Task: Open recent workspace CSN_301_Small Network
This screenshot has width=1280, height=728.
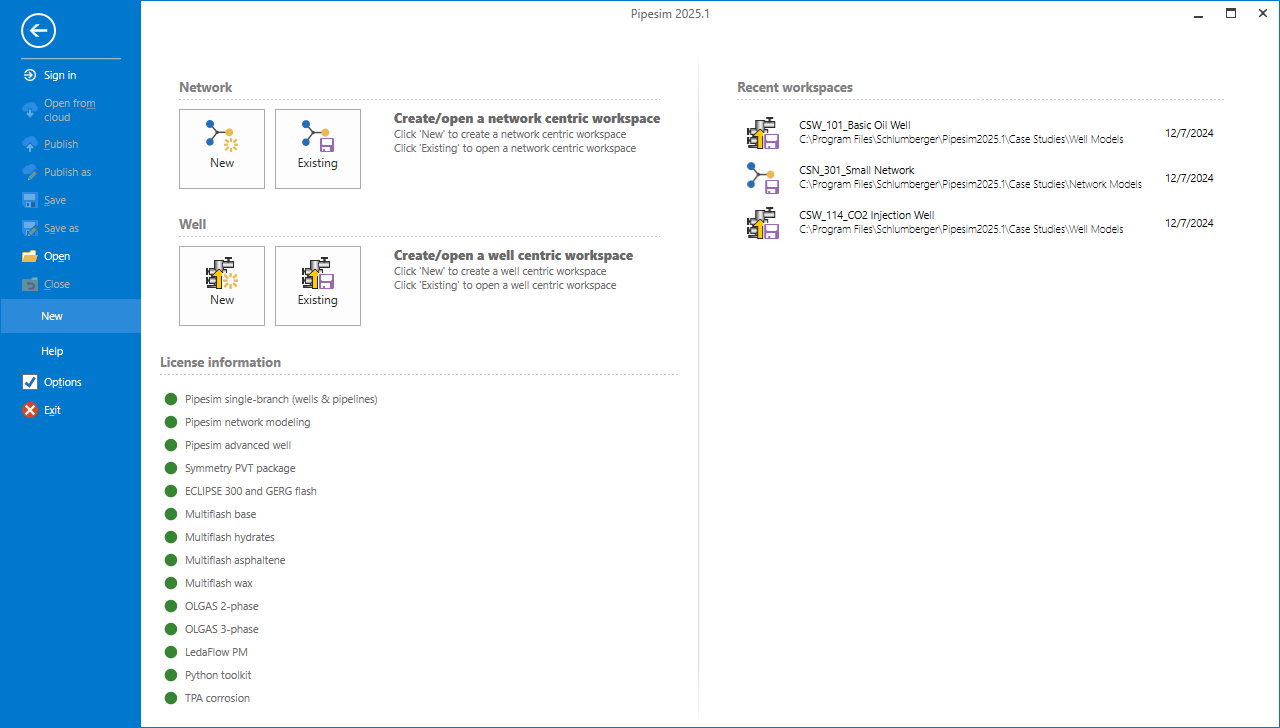Action: point(980,178)
